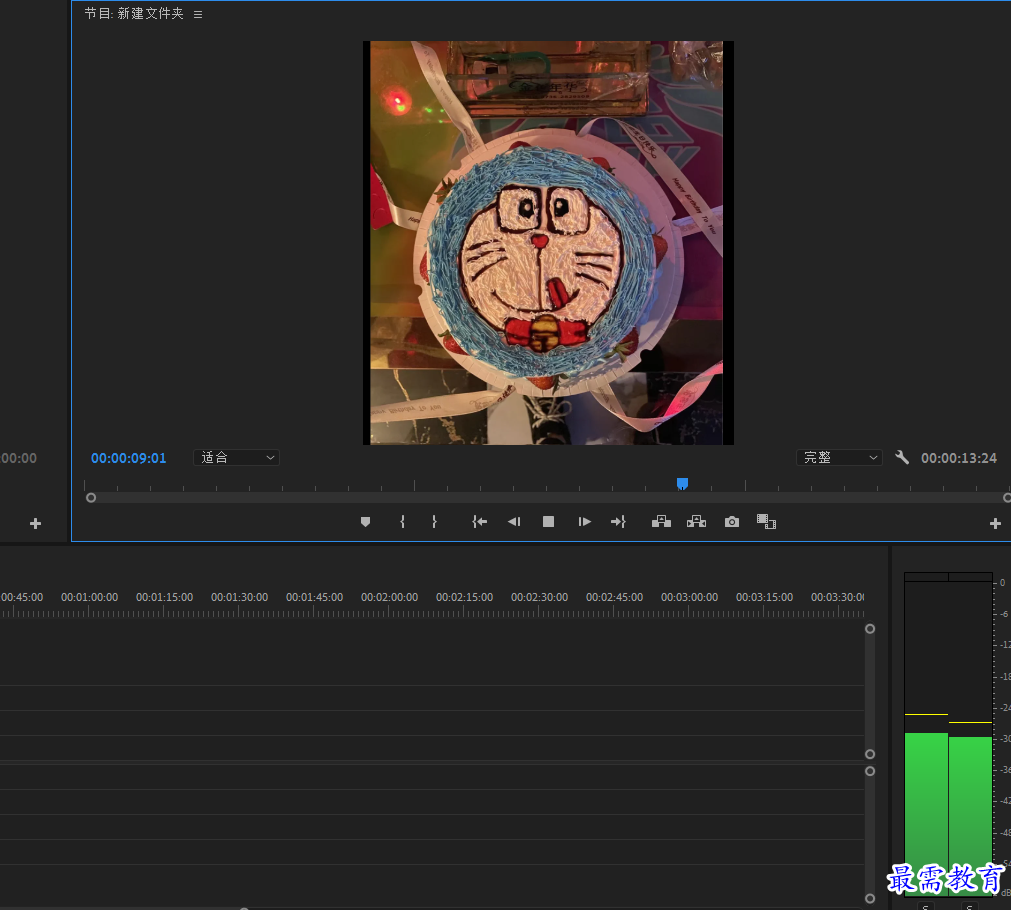The width and height of the screenshot is (1011, 910).
Task: Step back one frame
Action: coord(514,522)
